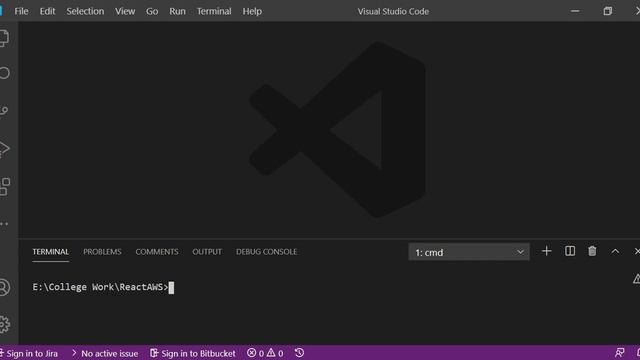Focus the terminal command prompt line
Viewport: 640px width, 360px height.
coord(103,287)
